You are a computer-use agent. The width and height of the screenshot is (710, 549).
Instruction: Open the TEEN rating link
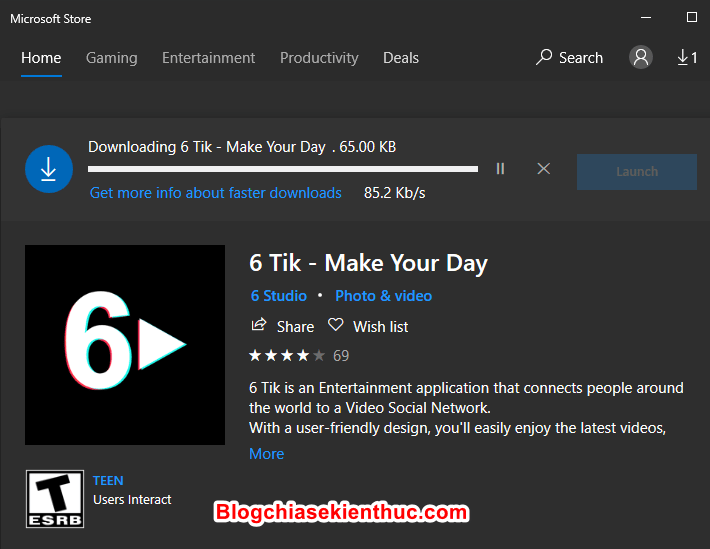click(x=108, y=481)
